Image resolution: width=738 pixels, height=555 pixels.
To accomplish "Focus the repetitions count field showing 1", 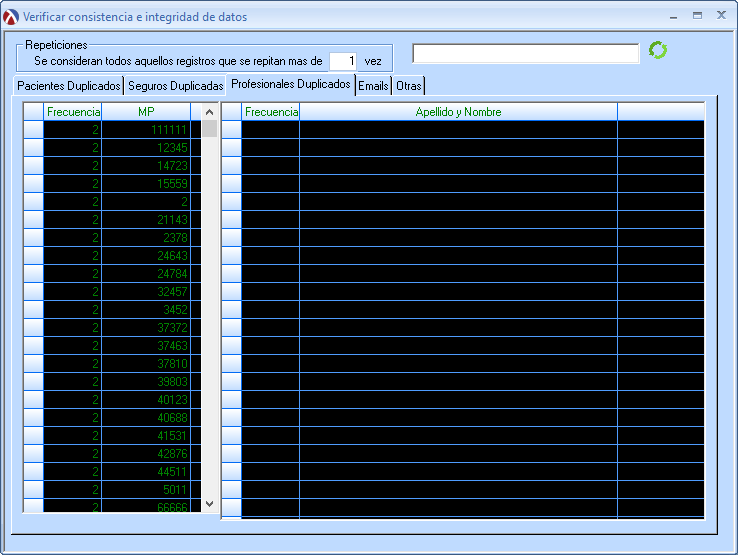I will [x=343, y=61].
